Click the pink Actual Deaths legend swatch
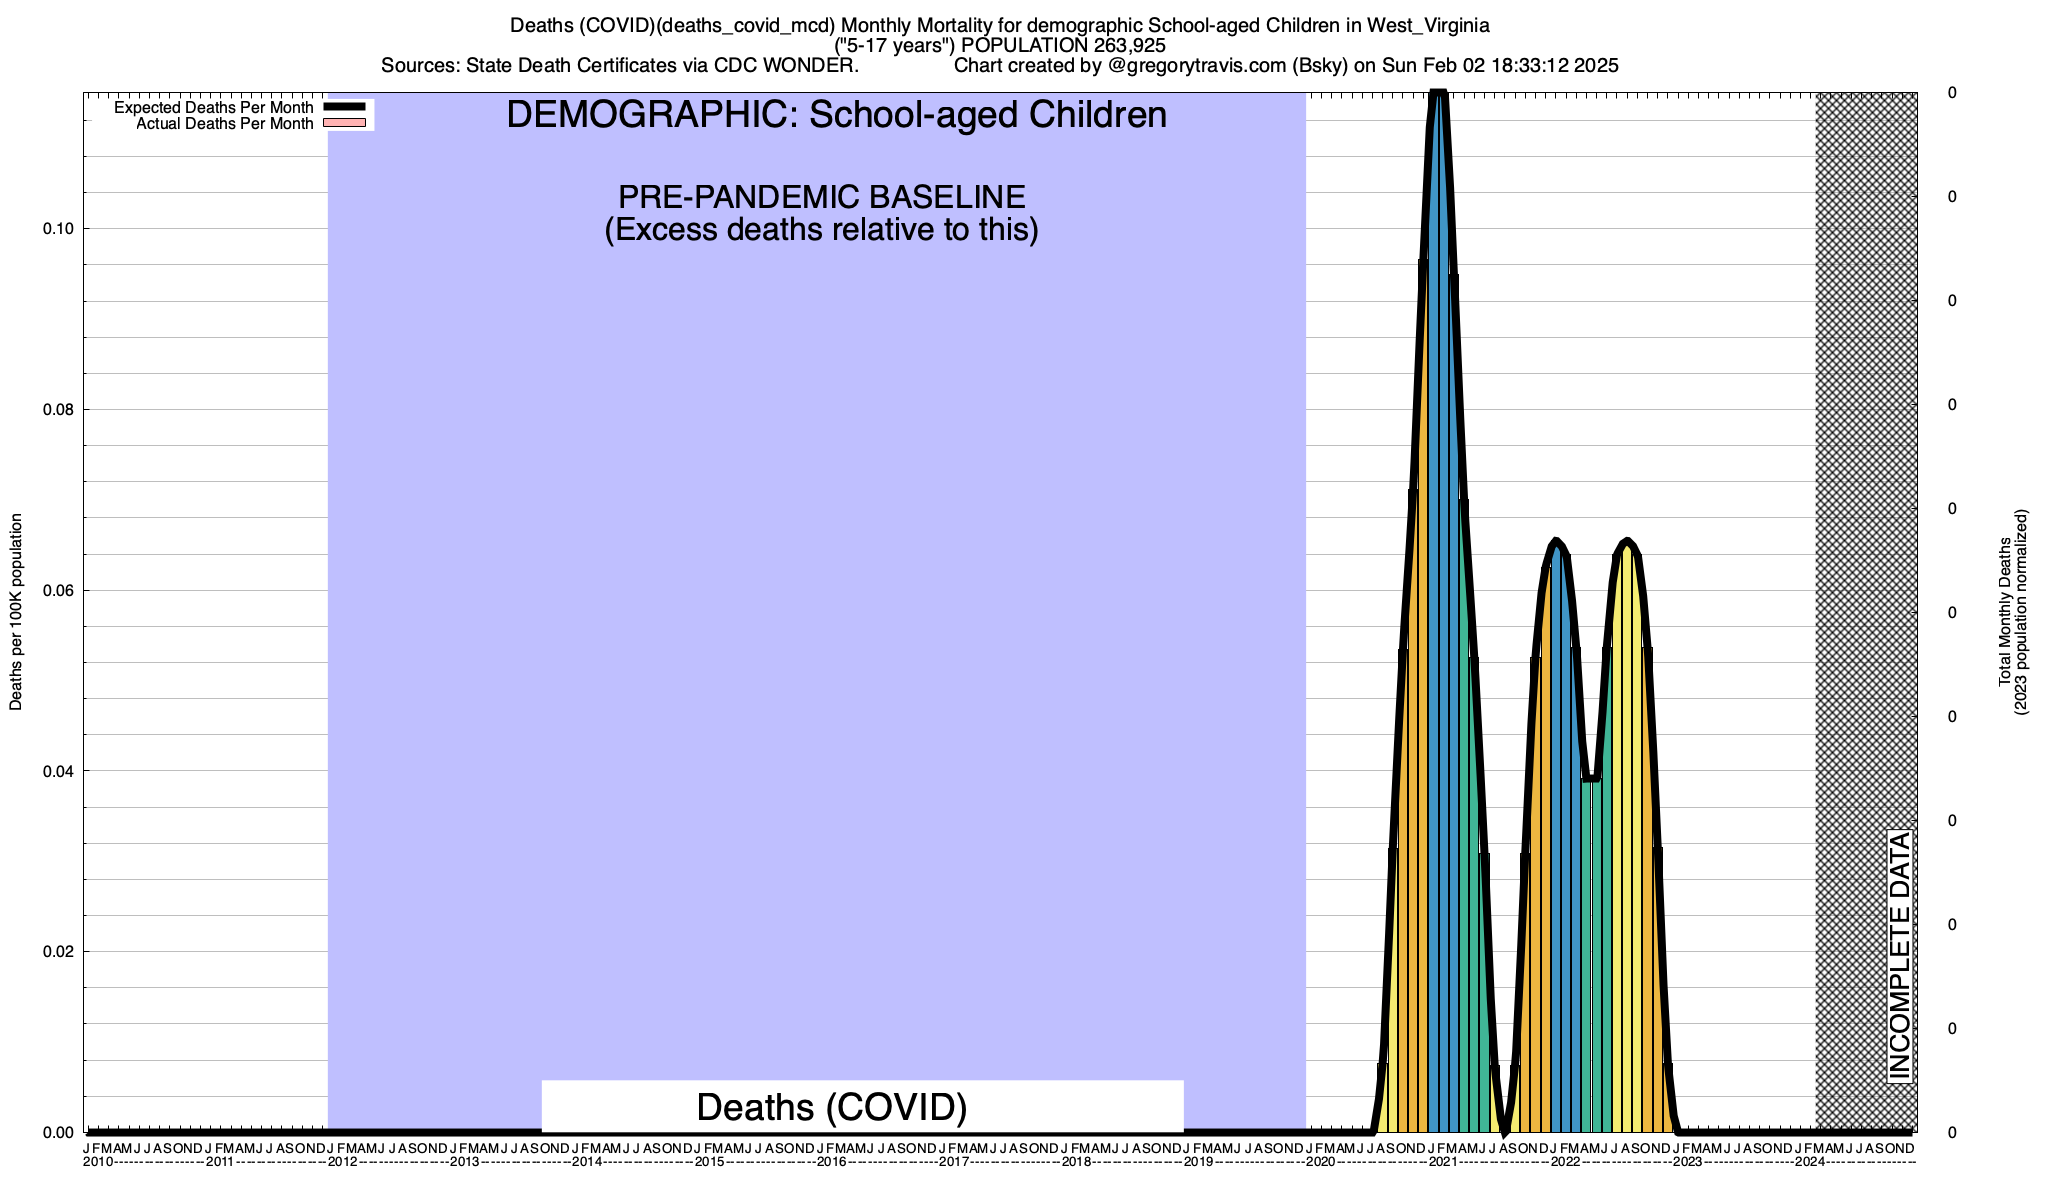Image resolution: width=2048 pixels, height=1200 pixels. (x=346, y=123)
